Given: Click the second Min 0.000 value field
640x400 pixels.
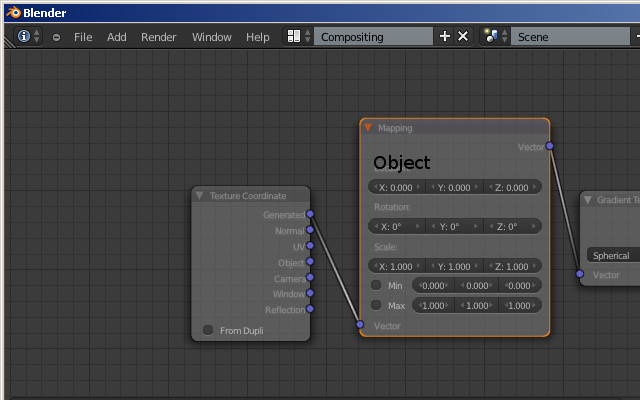Looking at the screenshot, I should coord(477,285).
